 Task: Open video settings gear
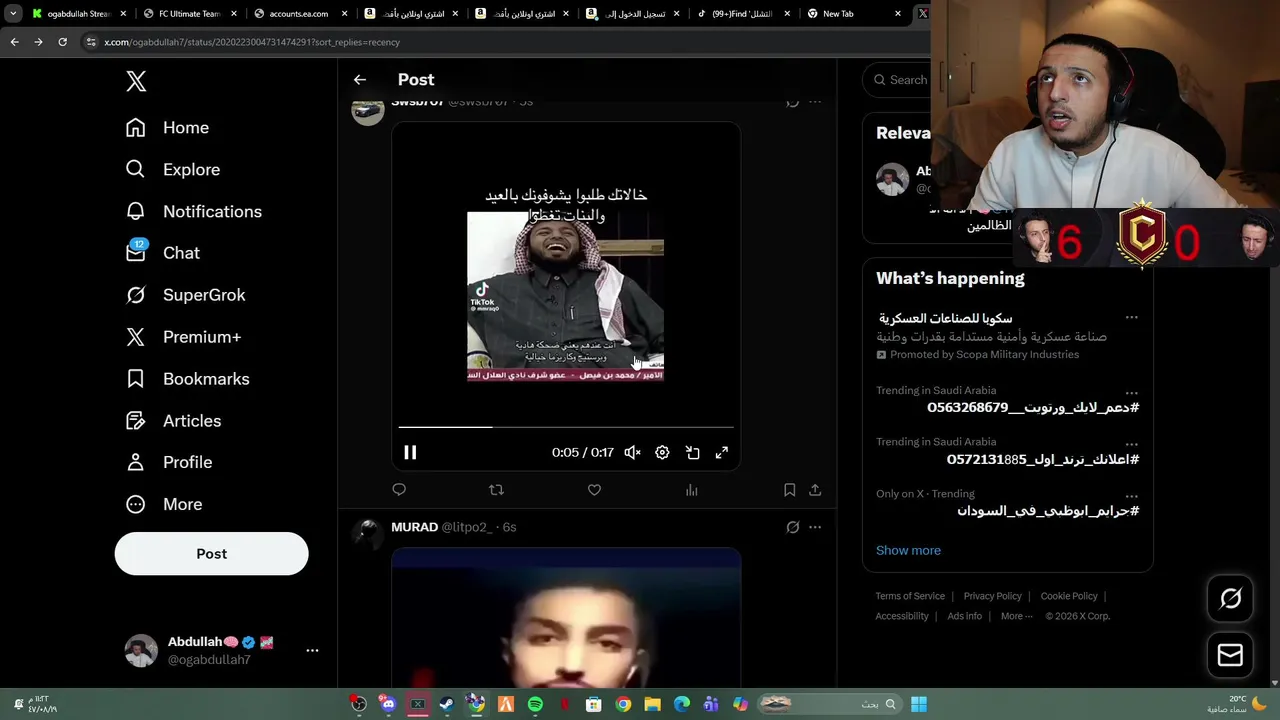662,453
